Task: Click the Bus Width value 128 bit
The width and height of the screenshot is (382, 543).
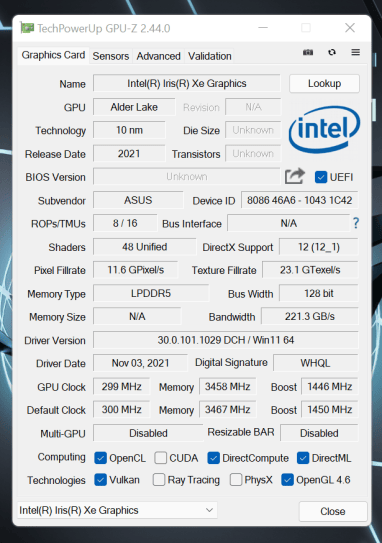Action: 319,293
